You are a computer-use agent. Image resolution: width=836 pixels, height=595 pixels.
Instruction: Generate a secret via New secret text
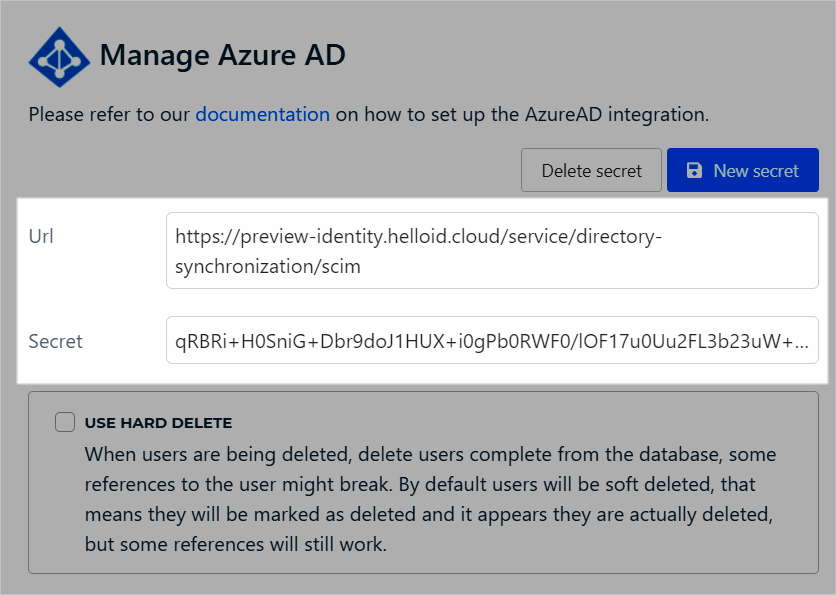coord(755,171)
